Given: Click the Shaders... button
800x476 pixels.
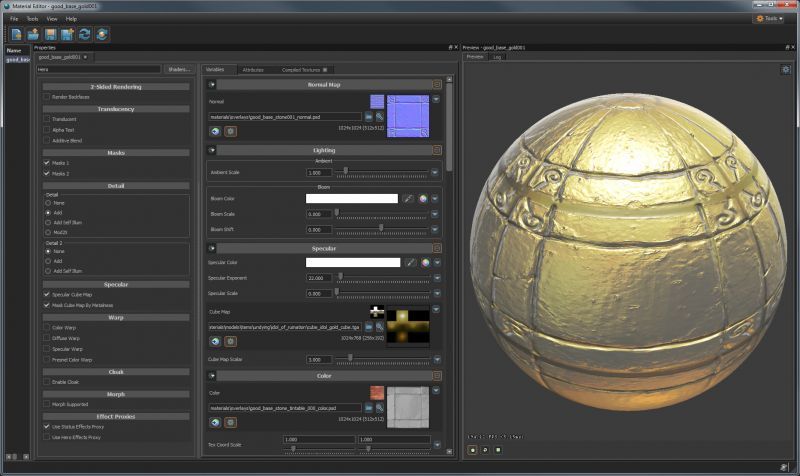Looking at the screenshot, I should pyautogui.click(x=179, y=70).
